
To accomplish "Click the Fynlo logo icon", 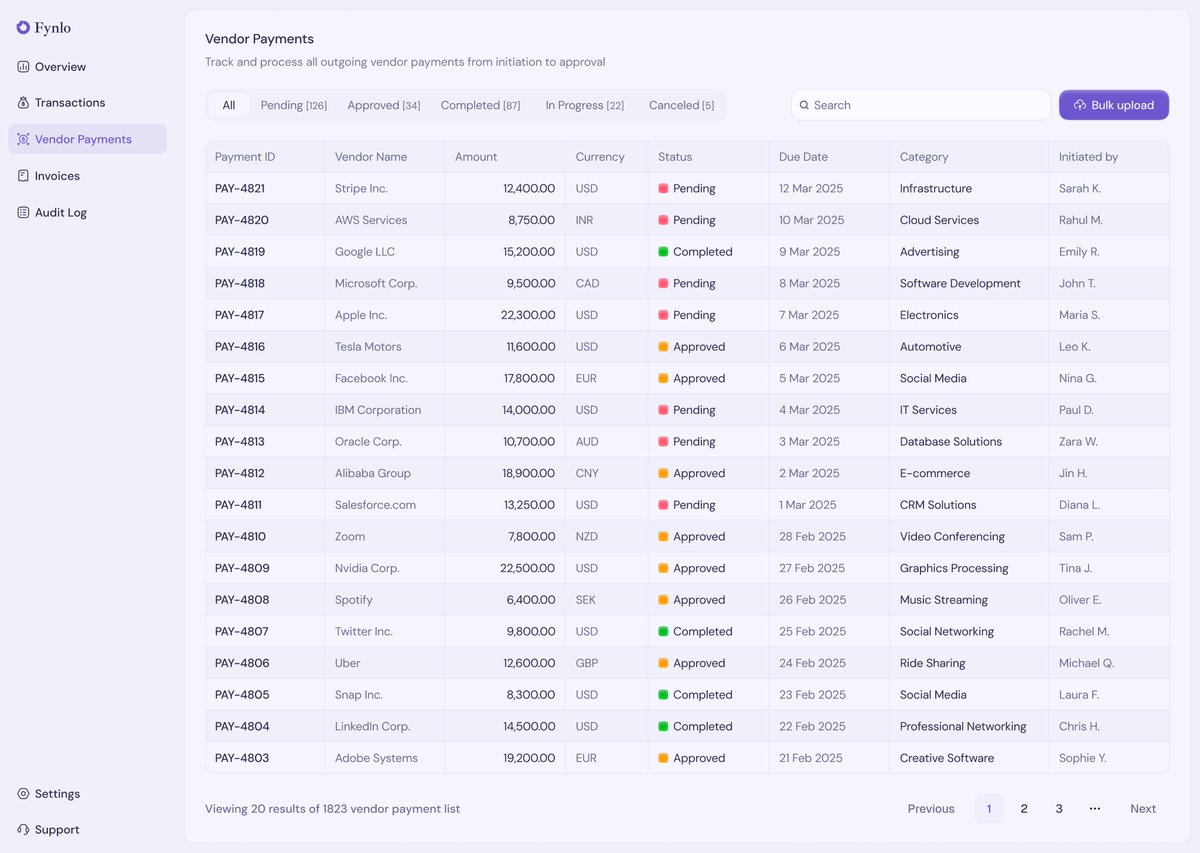I will click(x=23, y=28).
